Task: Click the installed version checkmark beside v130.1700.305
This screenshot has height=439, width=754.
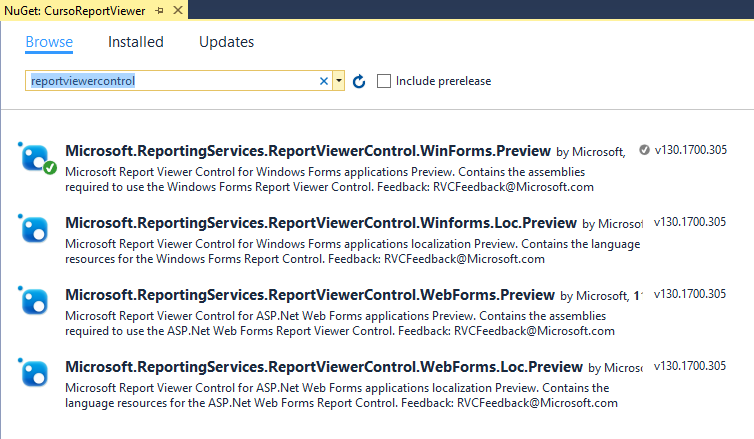Action: pyautogui.click(x=644, y=151)
